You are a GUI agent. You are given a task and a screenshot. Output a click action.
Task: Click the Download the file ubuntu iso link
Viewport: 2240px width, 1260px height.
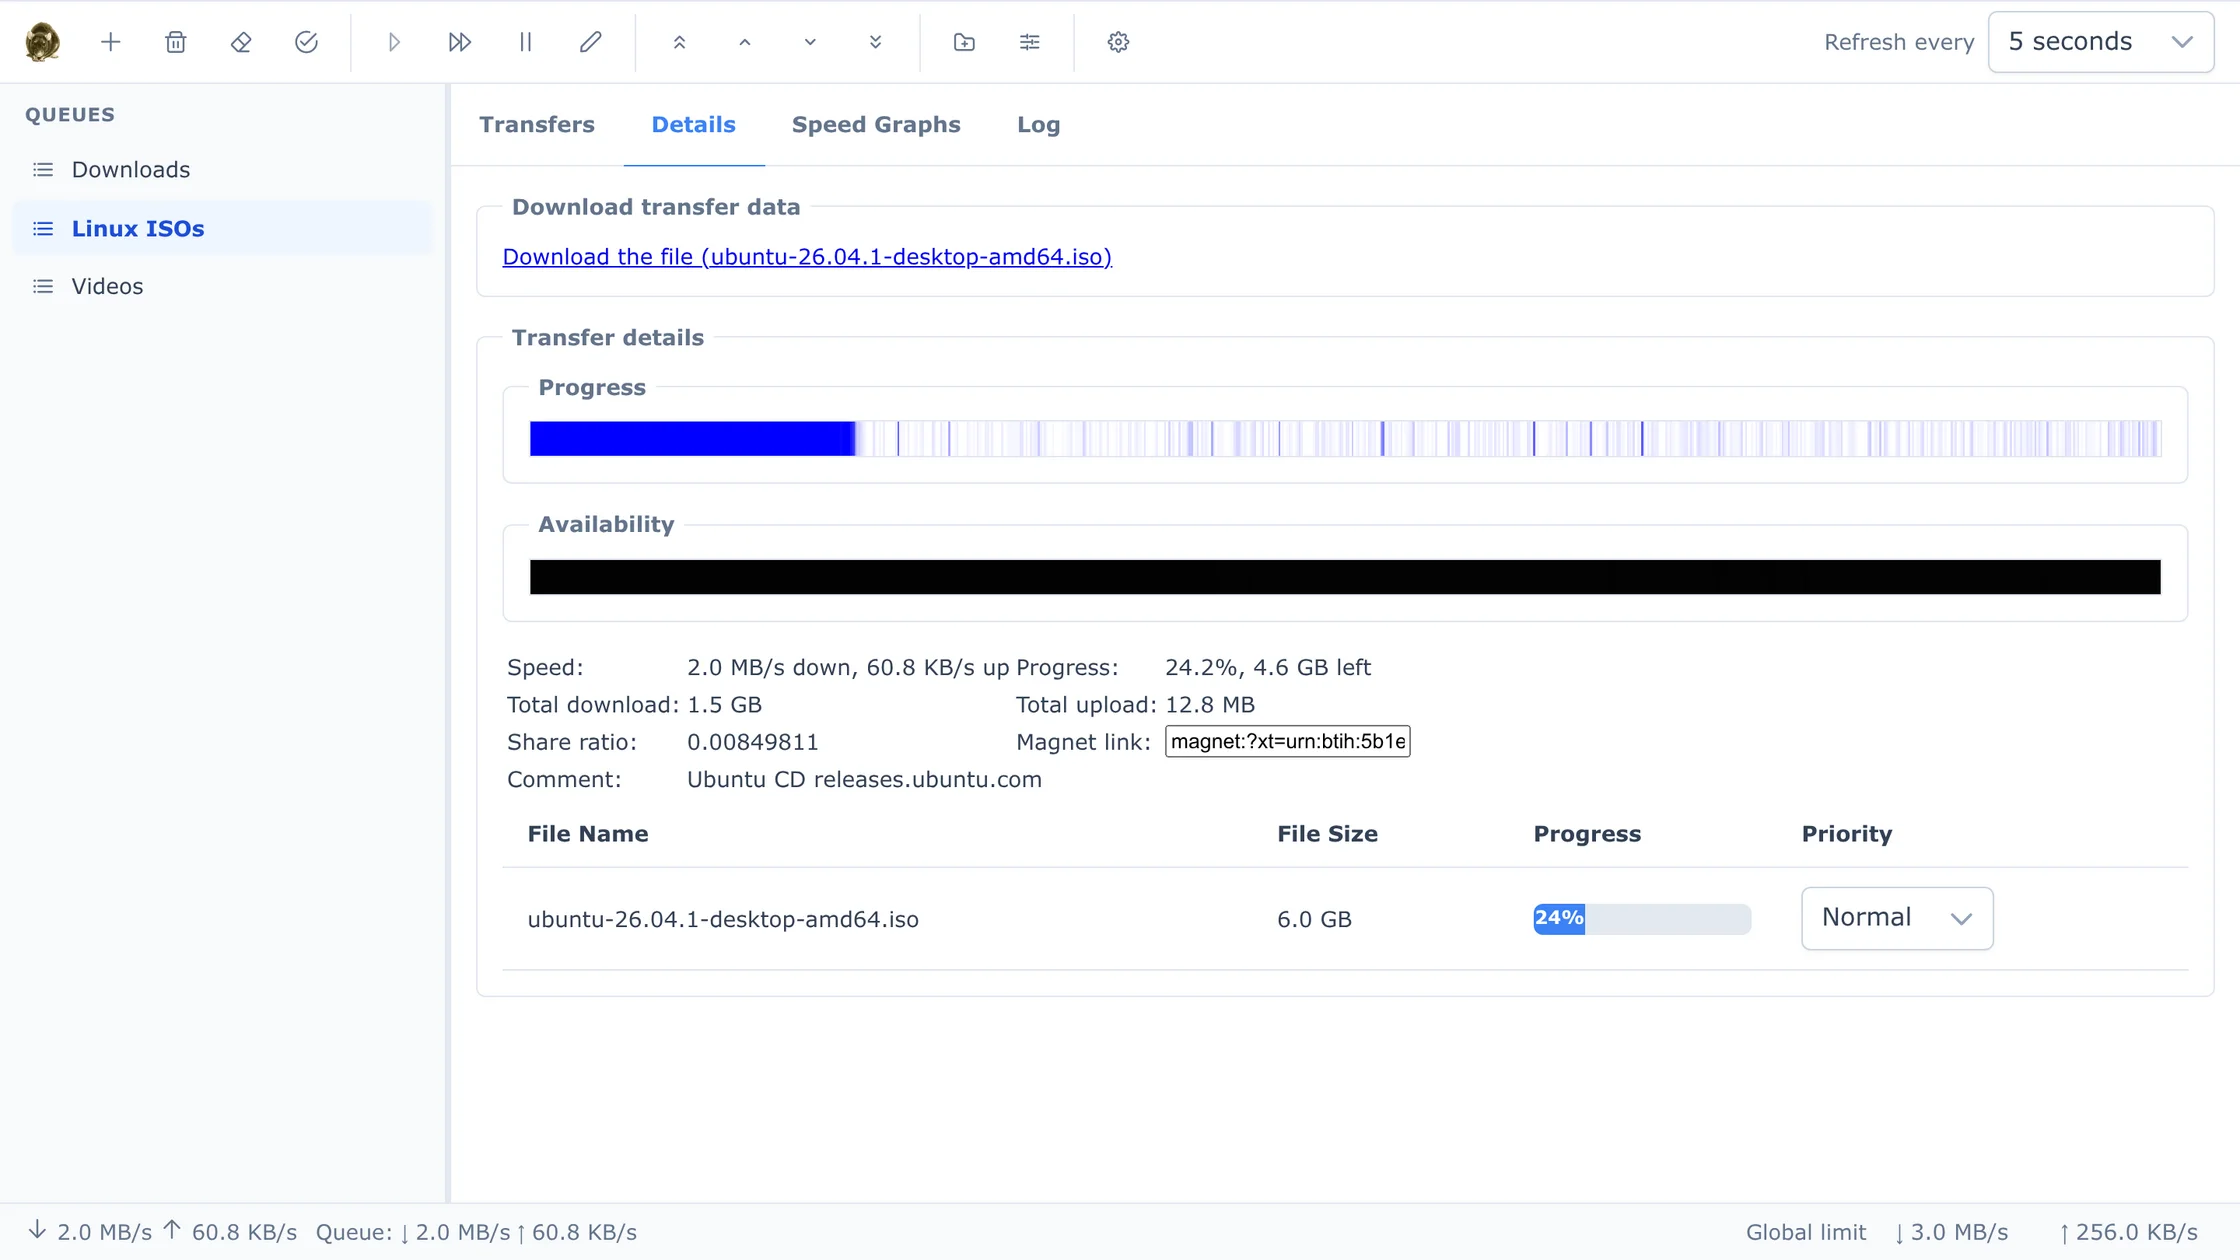point(807,257)
